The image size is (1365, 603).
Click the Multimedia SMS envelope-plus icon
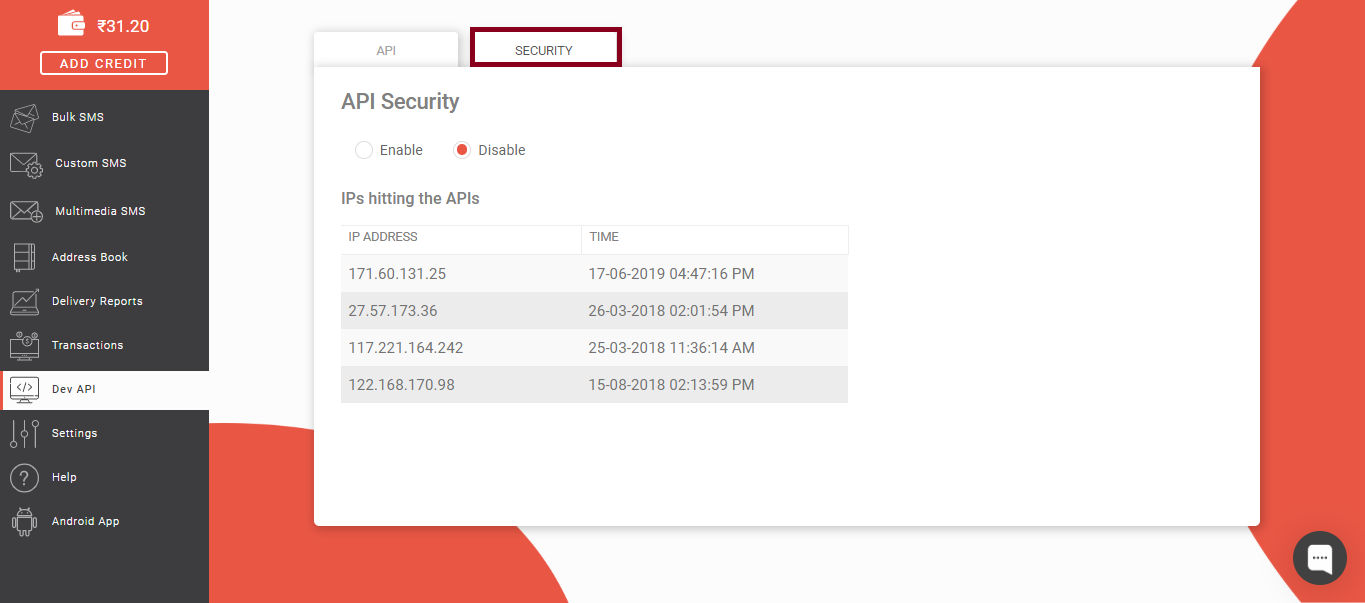26,211
